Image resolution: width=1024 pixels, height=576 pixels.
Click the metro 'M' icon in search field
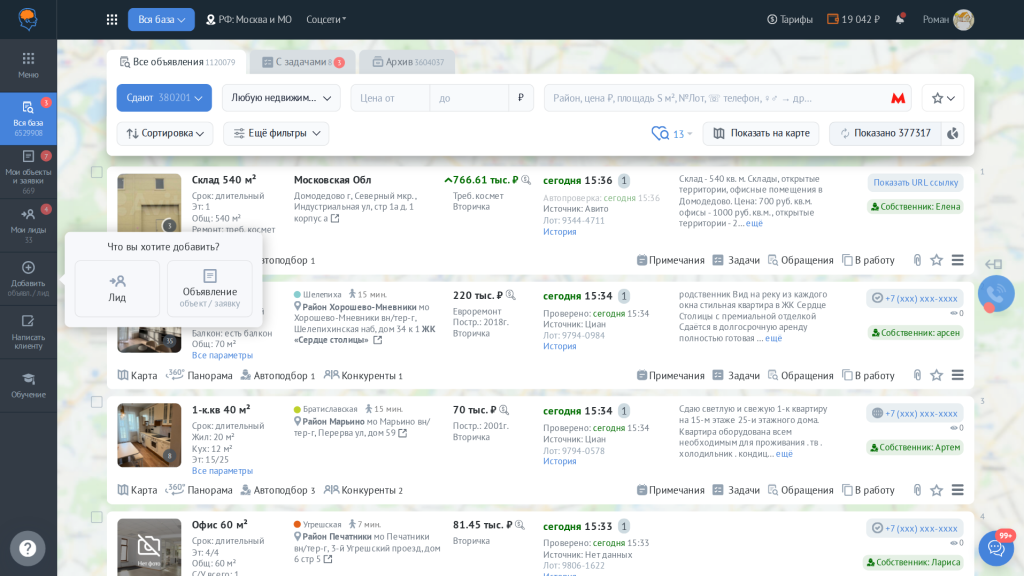[x=898, y=98]
